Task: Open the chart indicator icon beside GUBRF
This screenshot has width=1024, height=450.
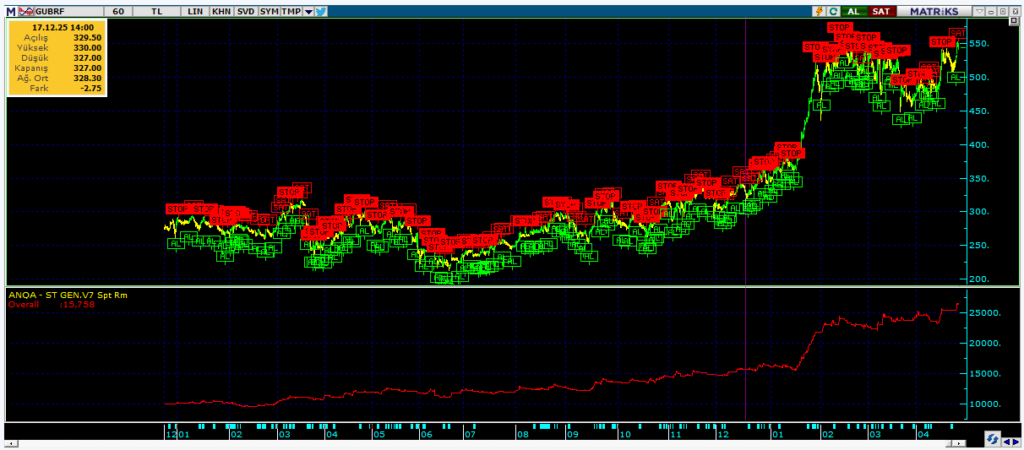Action: (26, 12)
